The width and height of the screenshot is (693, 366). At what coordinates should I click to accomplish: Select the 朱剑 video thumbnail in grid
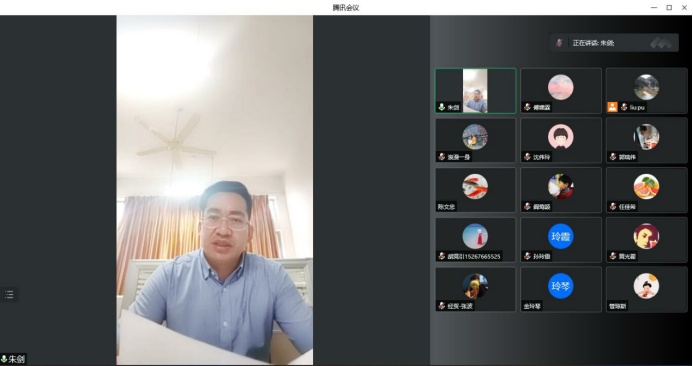[475, 91]
